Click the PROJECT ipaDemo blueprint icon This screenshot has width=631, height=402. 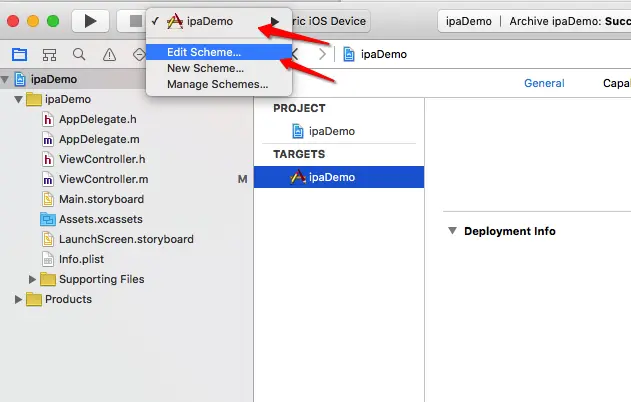point(298,131)
